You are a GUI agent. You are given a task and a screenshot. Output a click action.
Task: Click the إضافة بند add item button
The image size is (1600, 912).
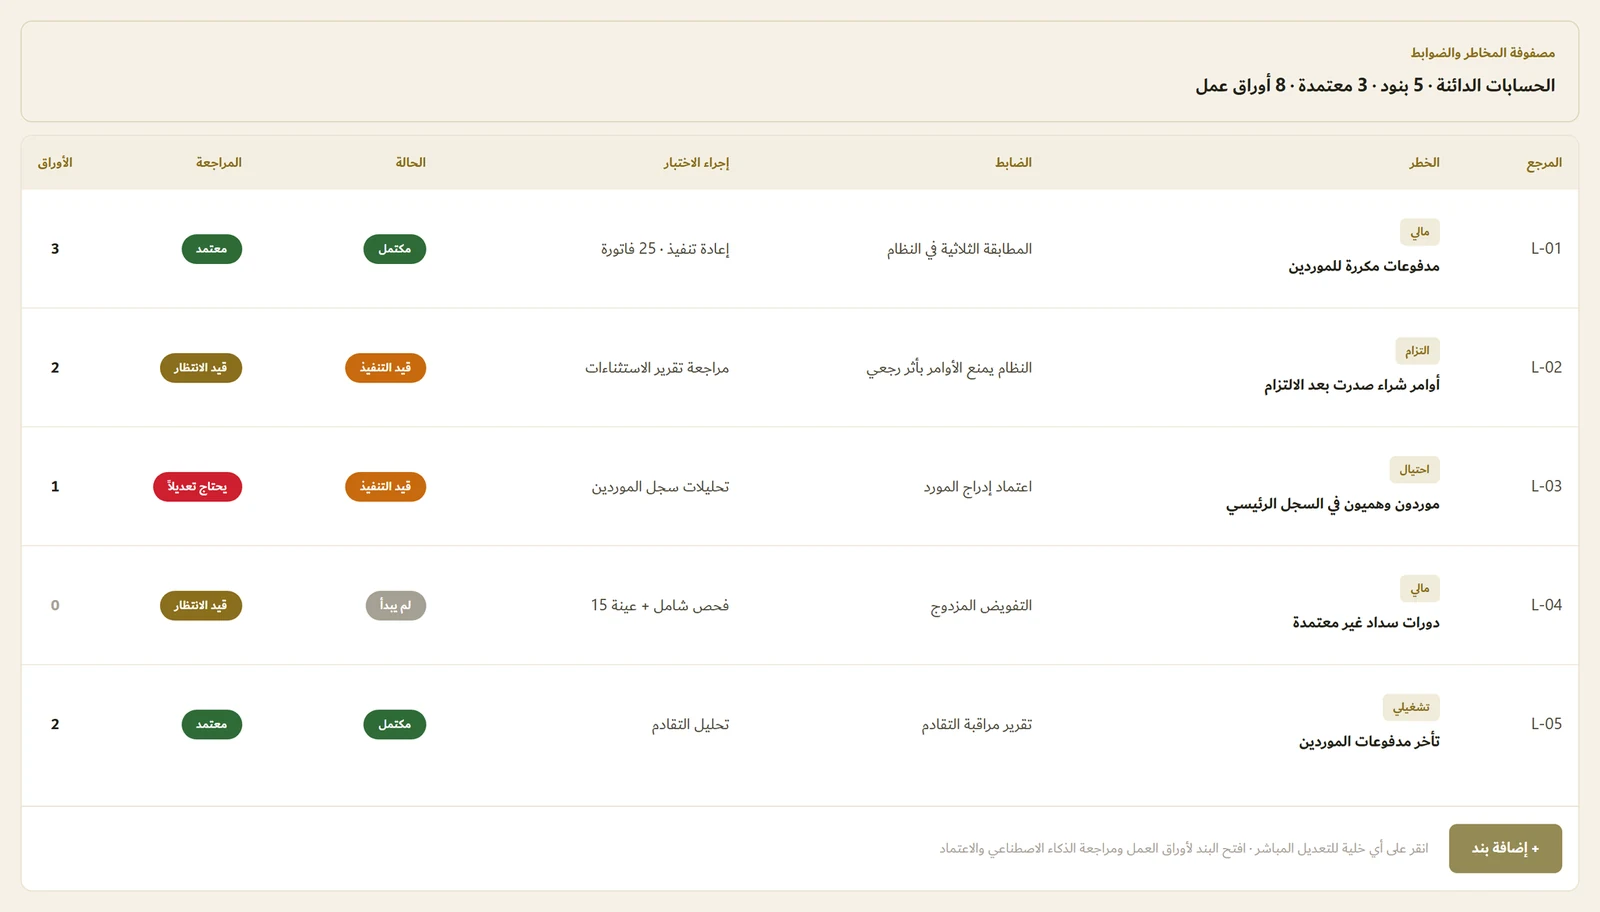1505,848
